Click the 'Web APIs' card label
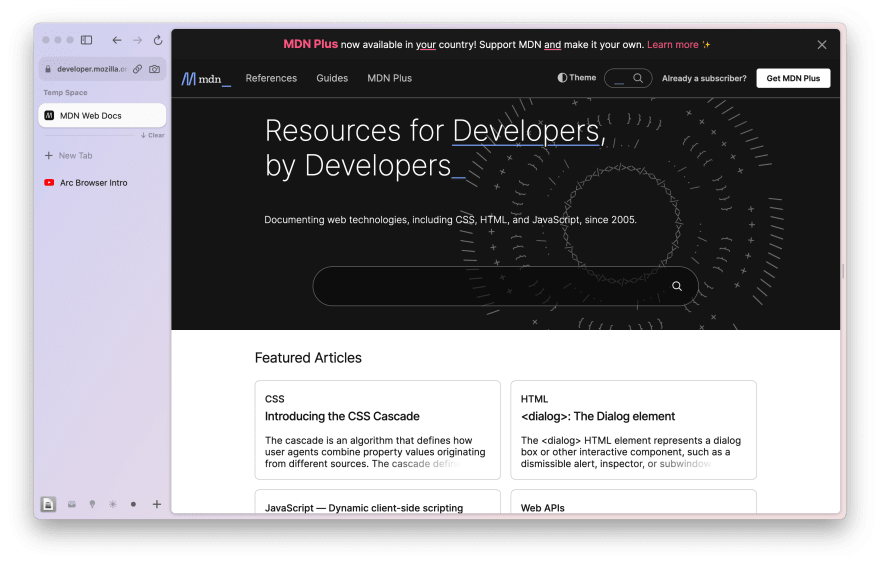Screen dimensions: 880x564 (x=543, y=508)
